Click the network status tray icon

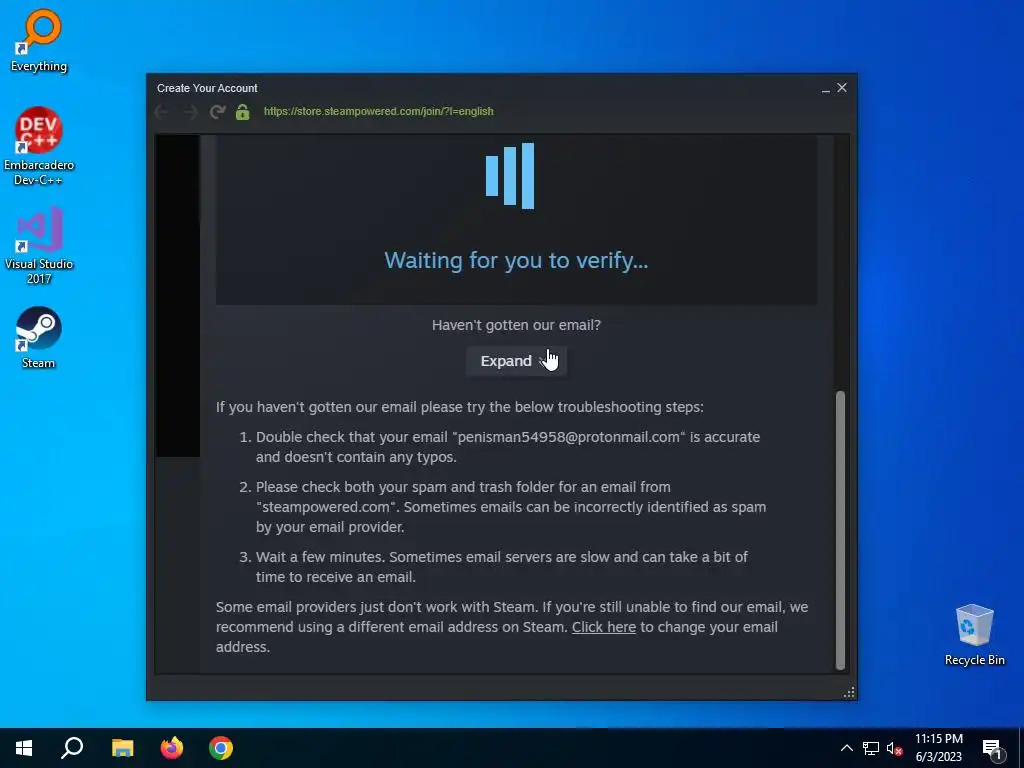coord(871,748)
